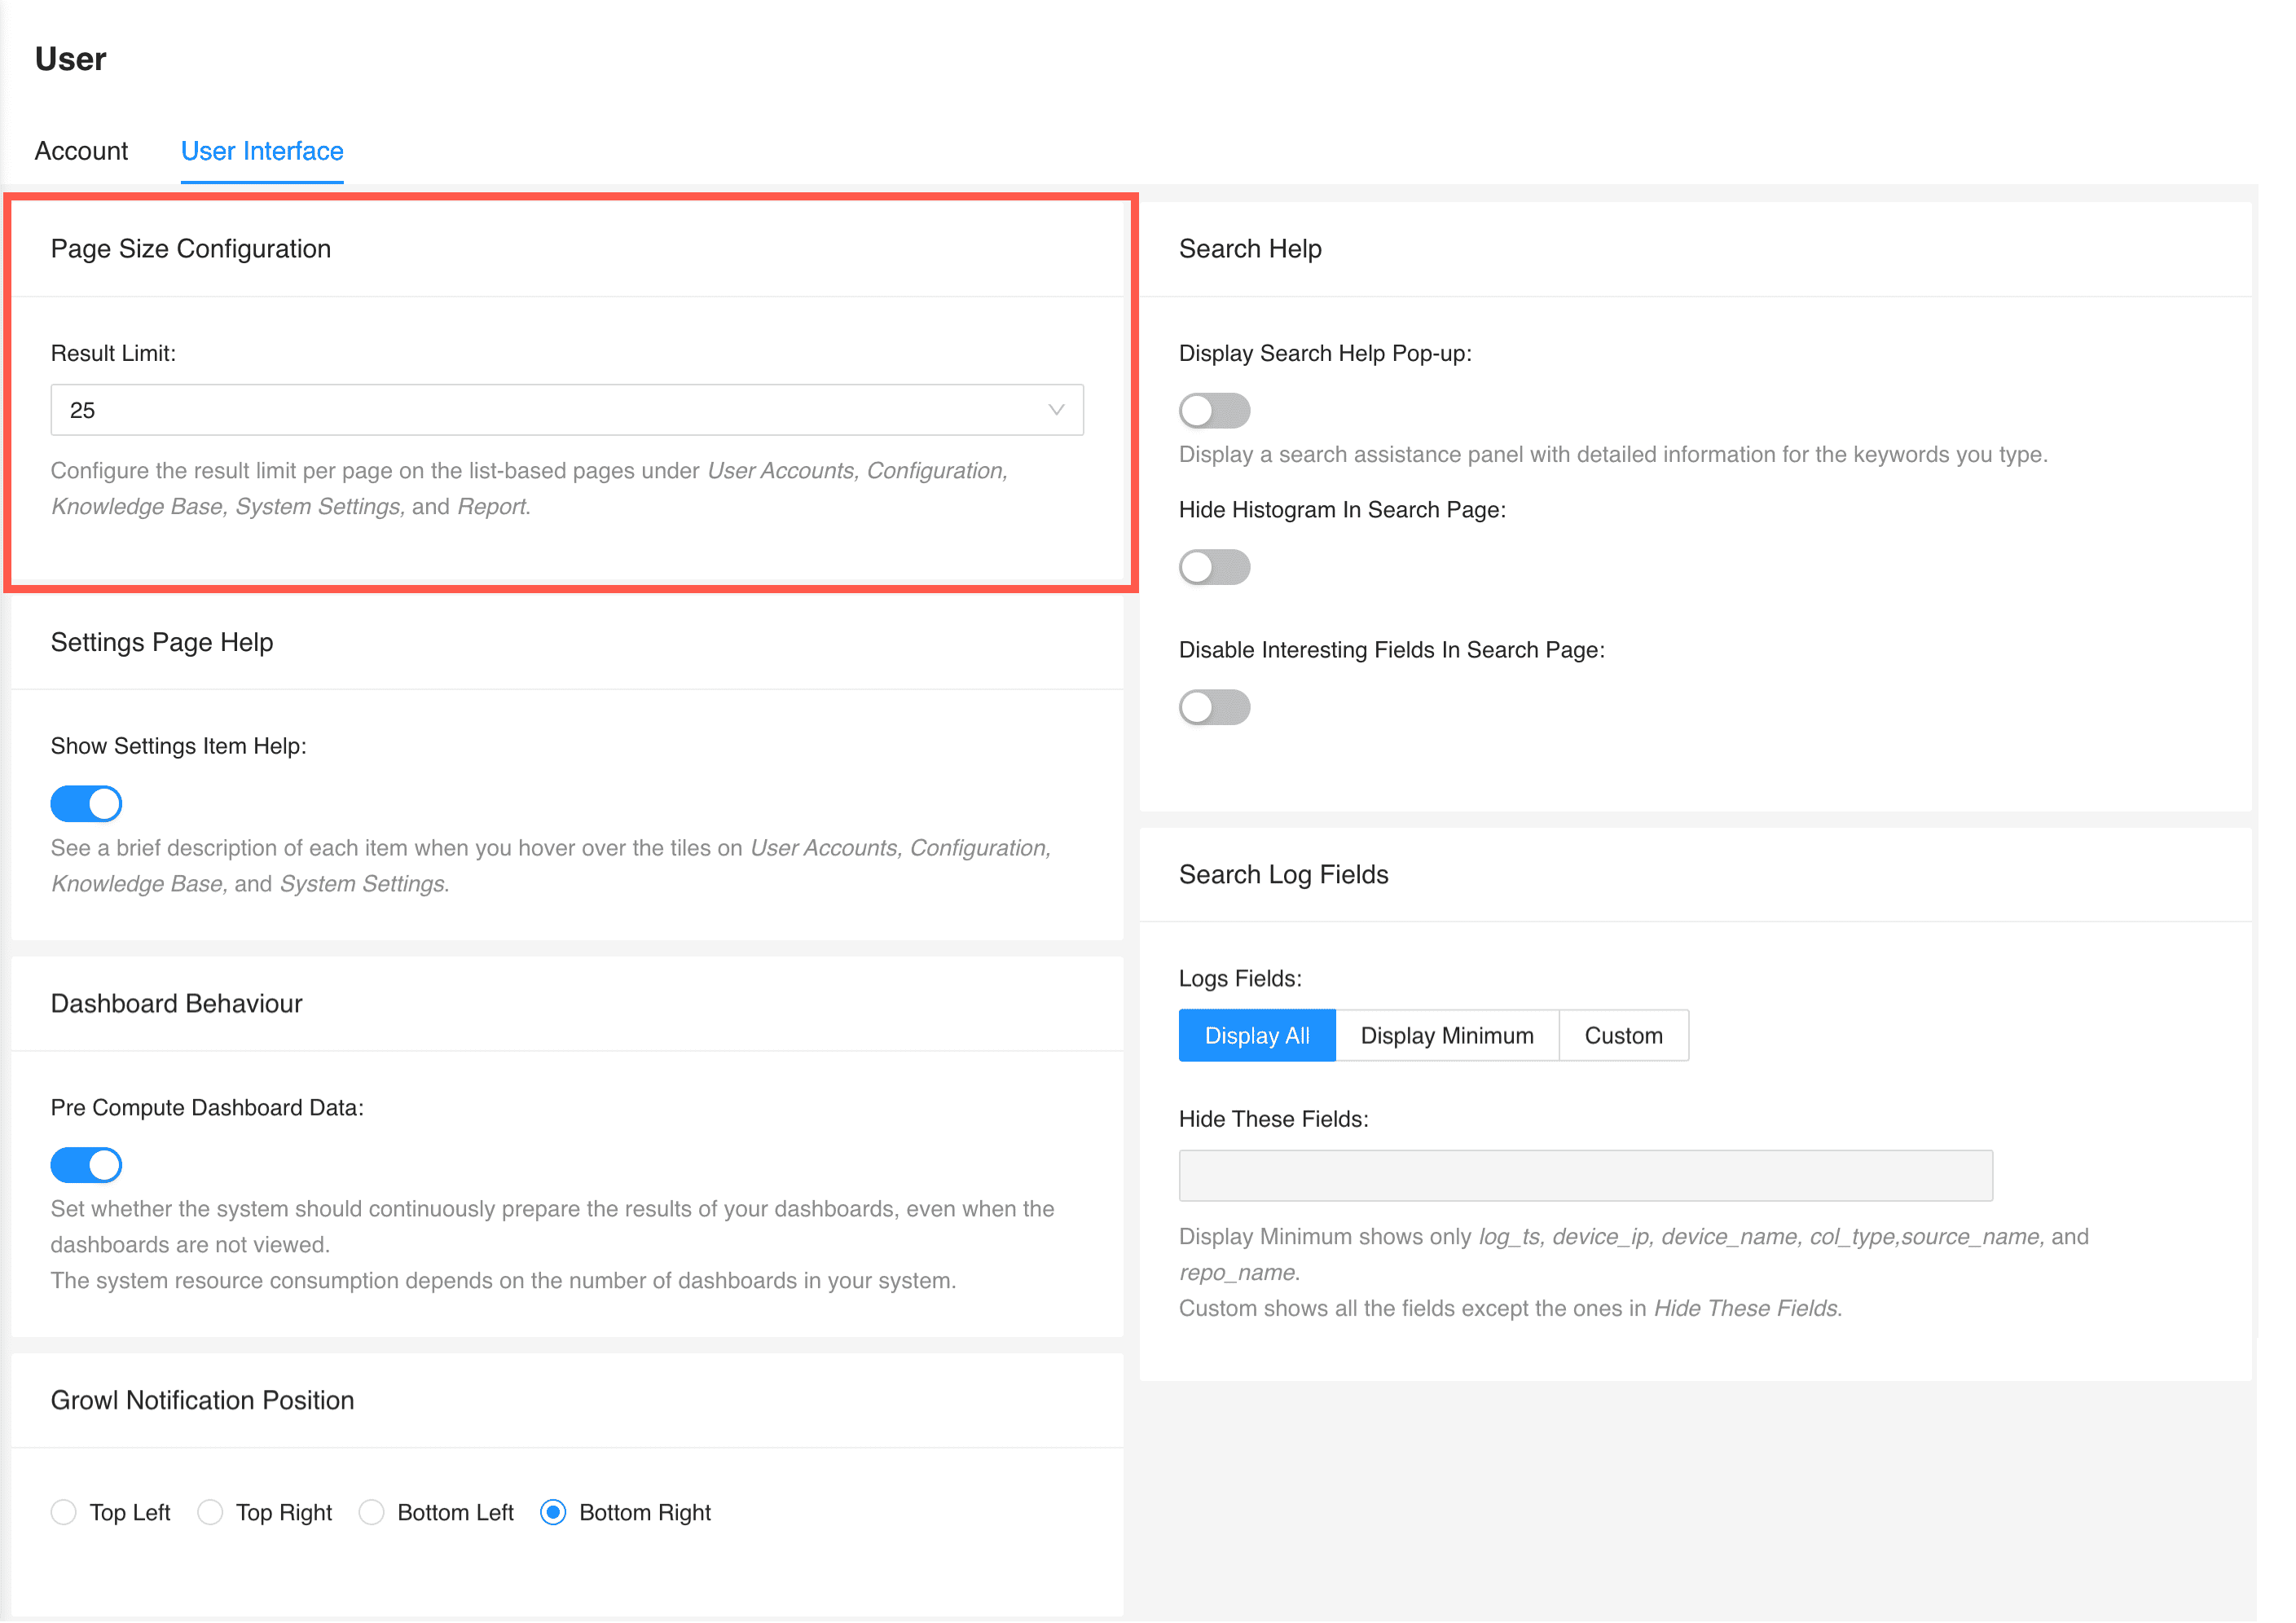2296x1623 pixels.
Task: Switch to the Account tab
Action: 81,151
